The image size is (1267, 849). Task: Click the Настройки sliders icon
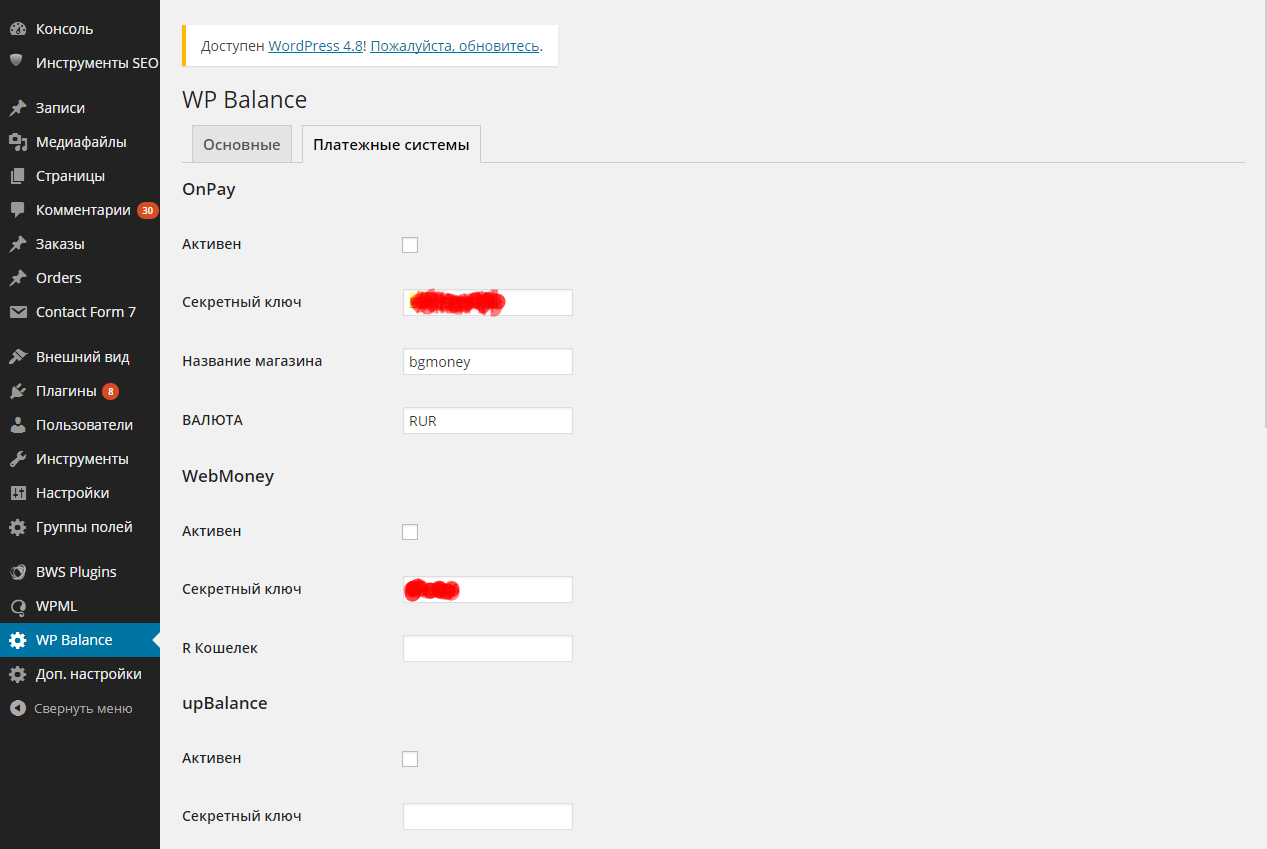(17, 493)
